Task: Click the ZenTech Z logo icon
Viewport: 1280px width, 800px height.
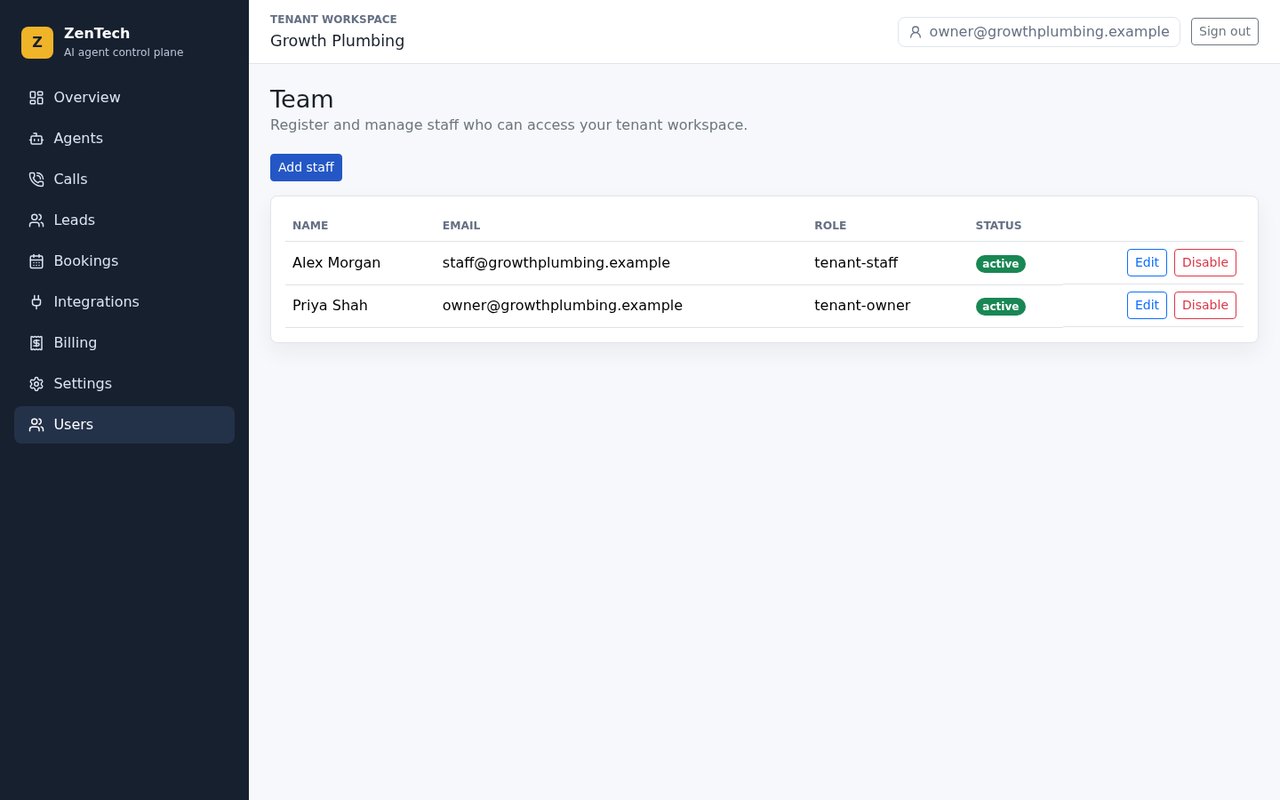Action: click(37, 42)
